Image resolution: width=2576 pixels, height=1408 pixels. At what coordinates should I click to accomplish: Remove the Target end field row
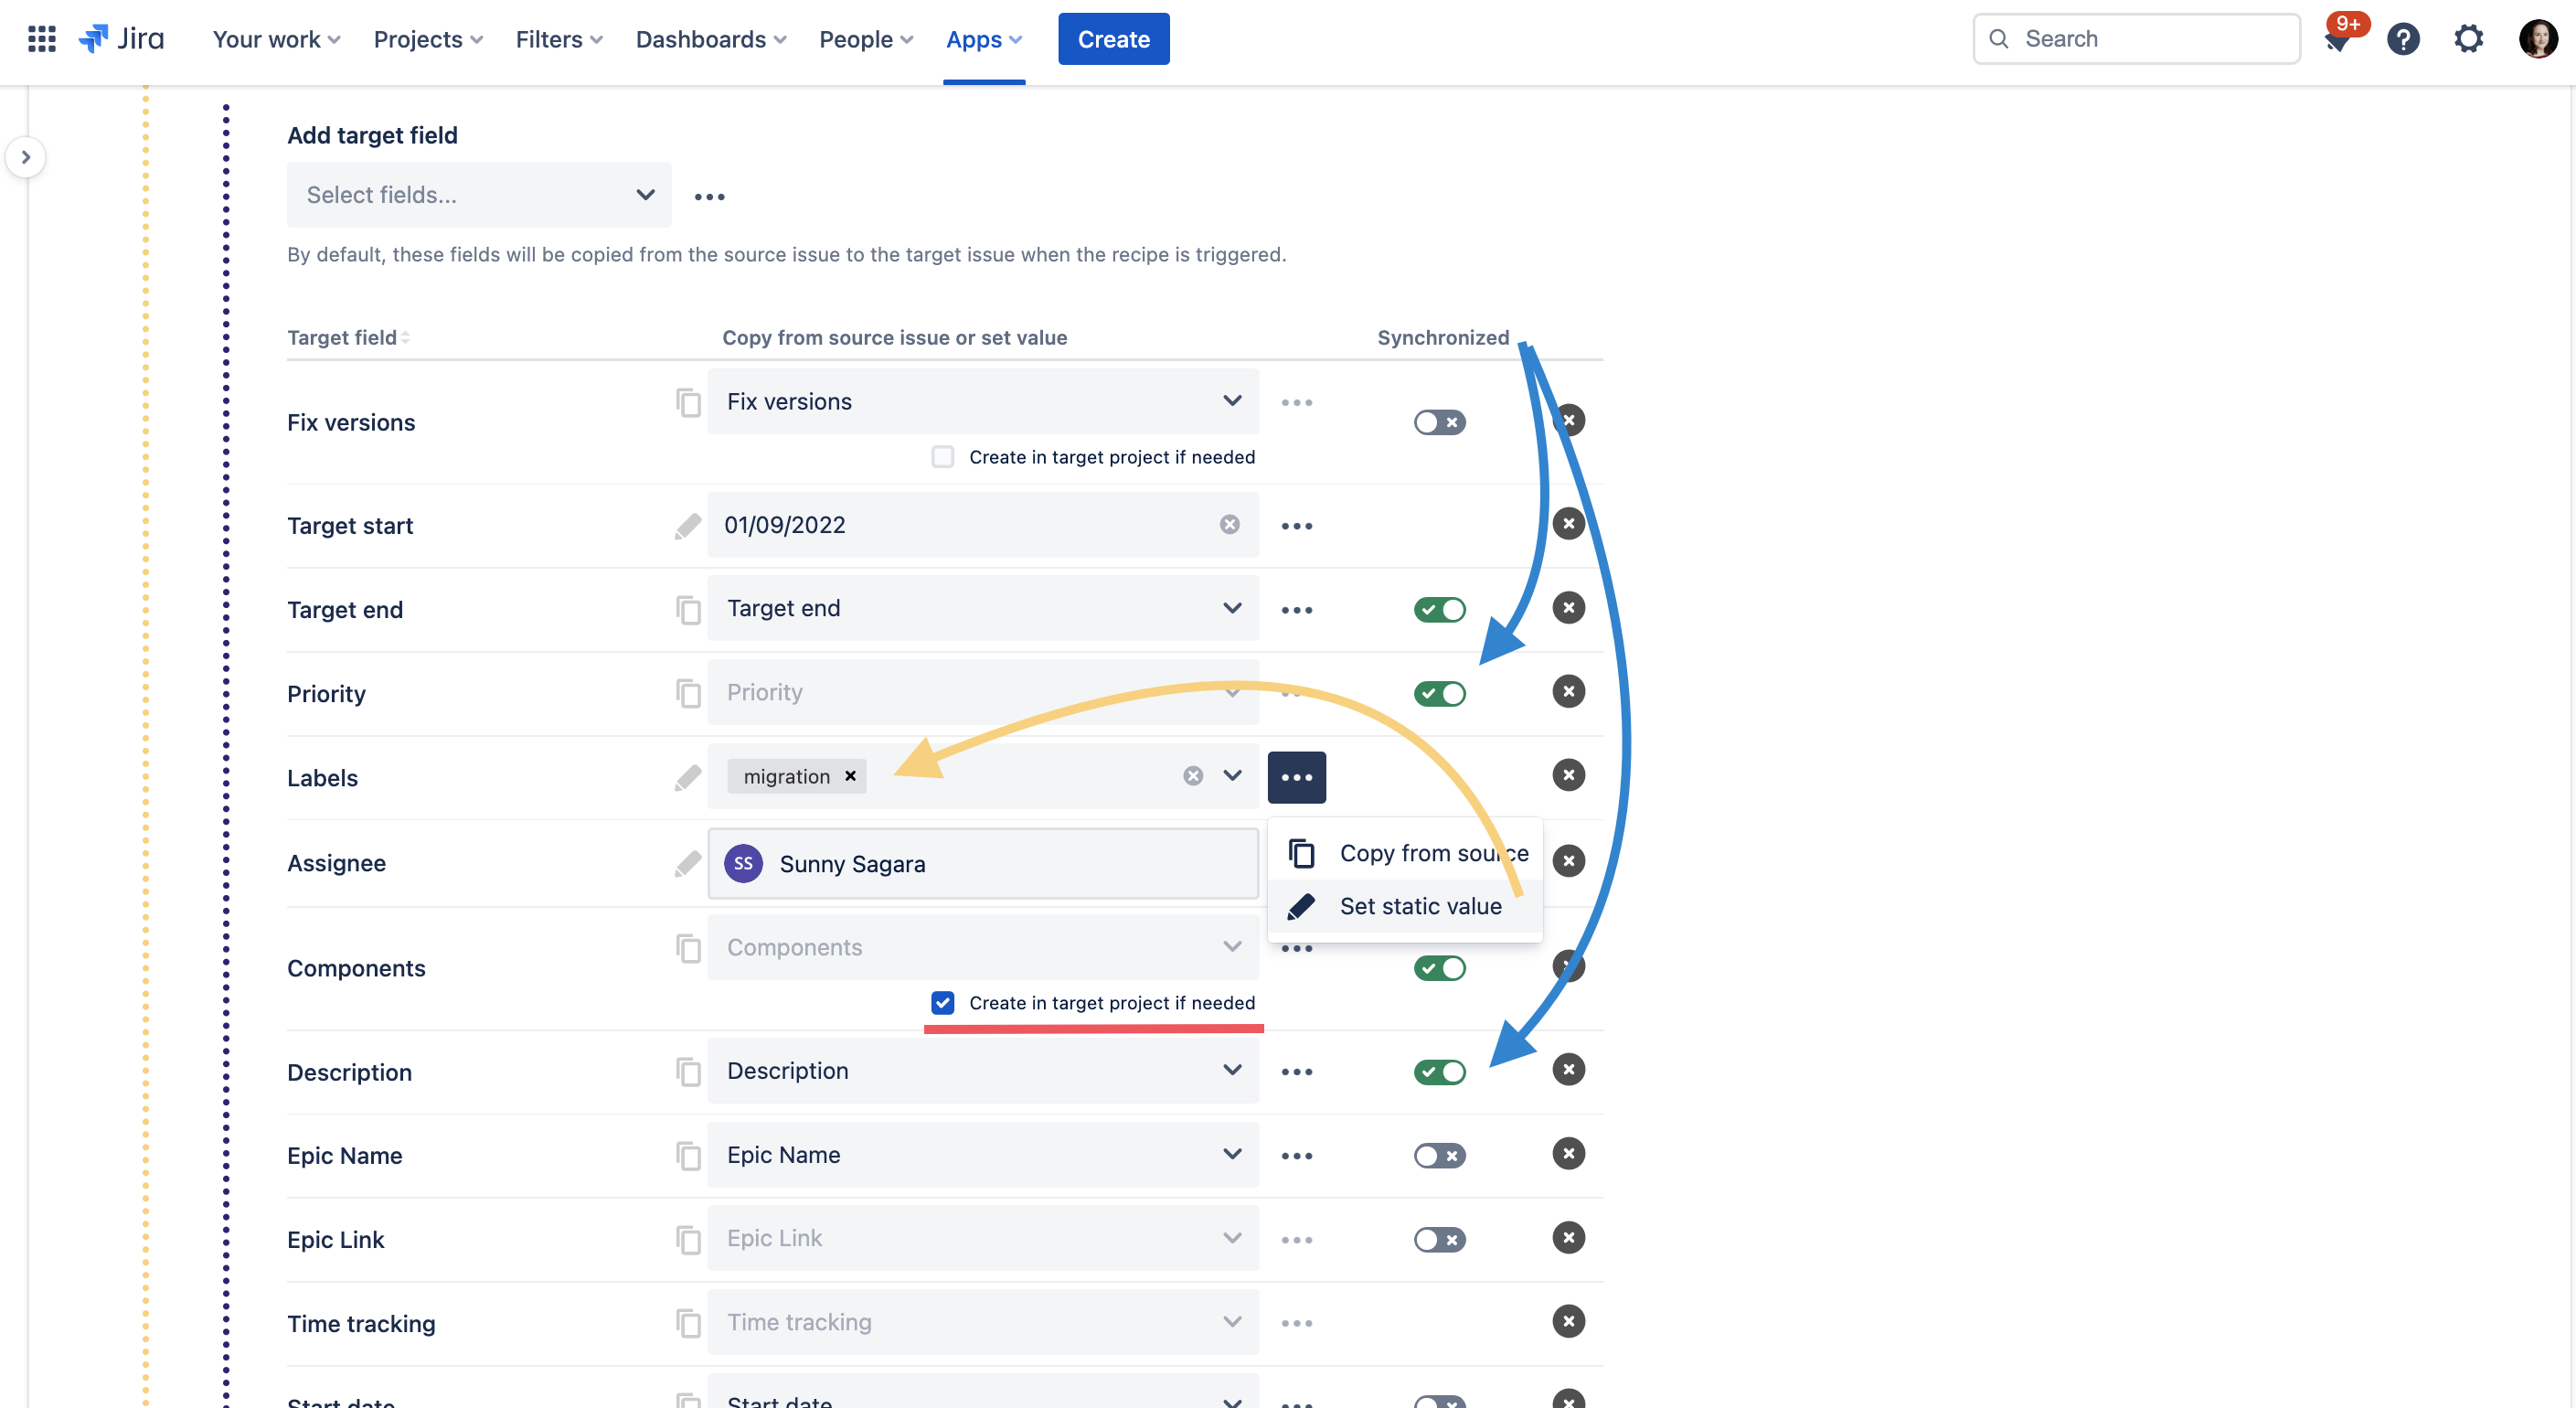point(1568,607)
